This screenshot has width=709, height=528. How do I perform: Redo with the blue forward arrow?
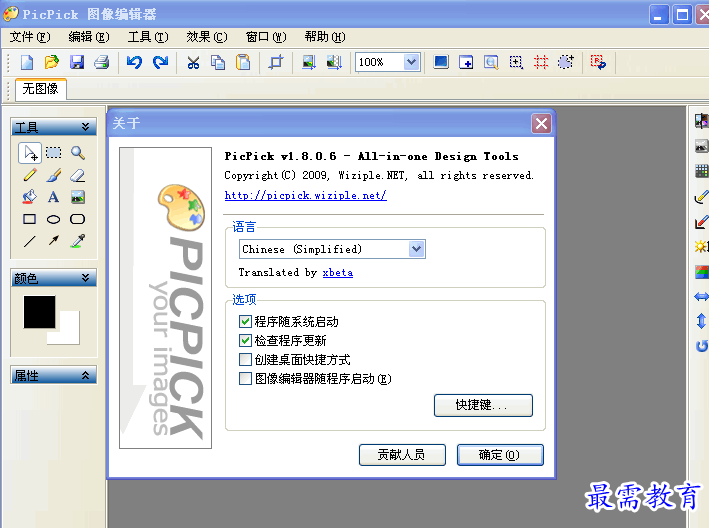pyautogui.click(x=160, y=62)
